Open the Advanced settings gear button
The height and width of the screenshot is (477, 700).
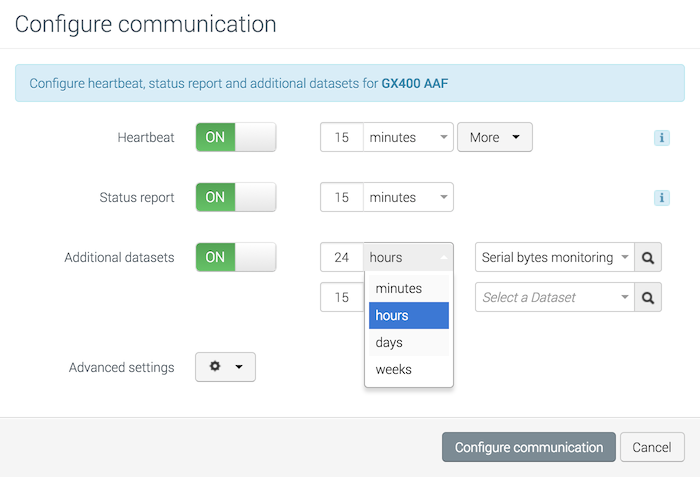[x=225, y=367]
